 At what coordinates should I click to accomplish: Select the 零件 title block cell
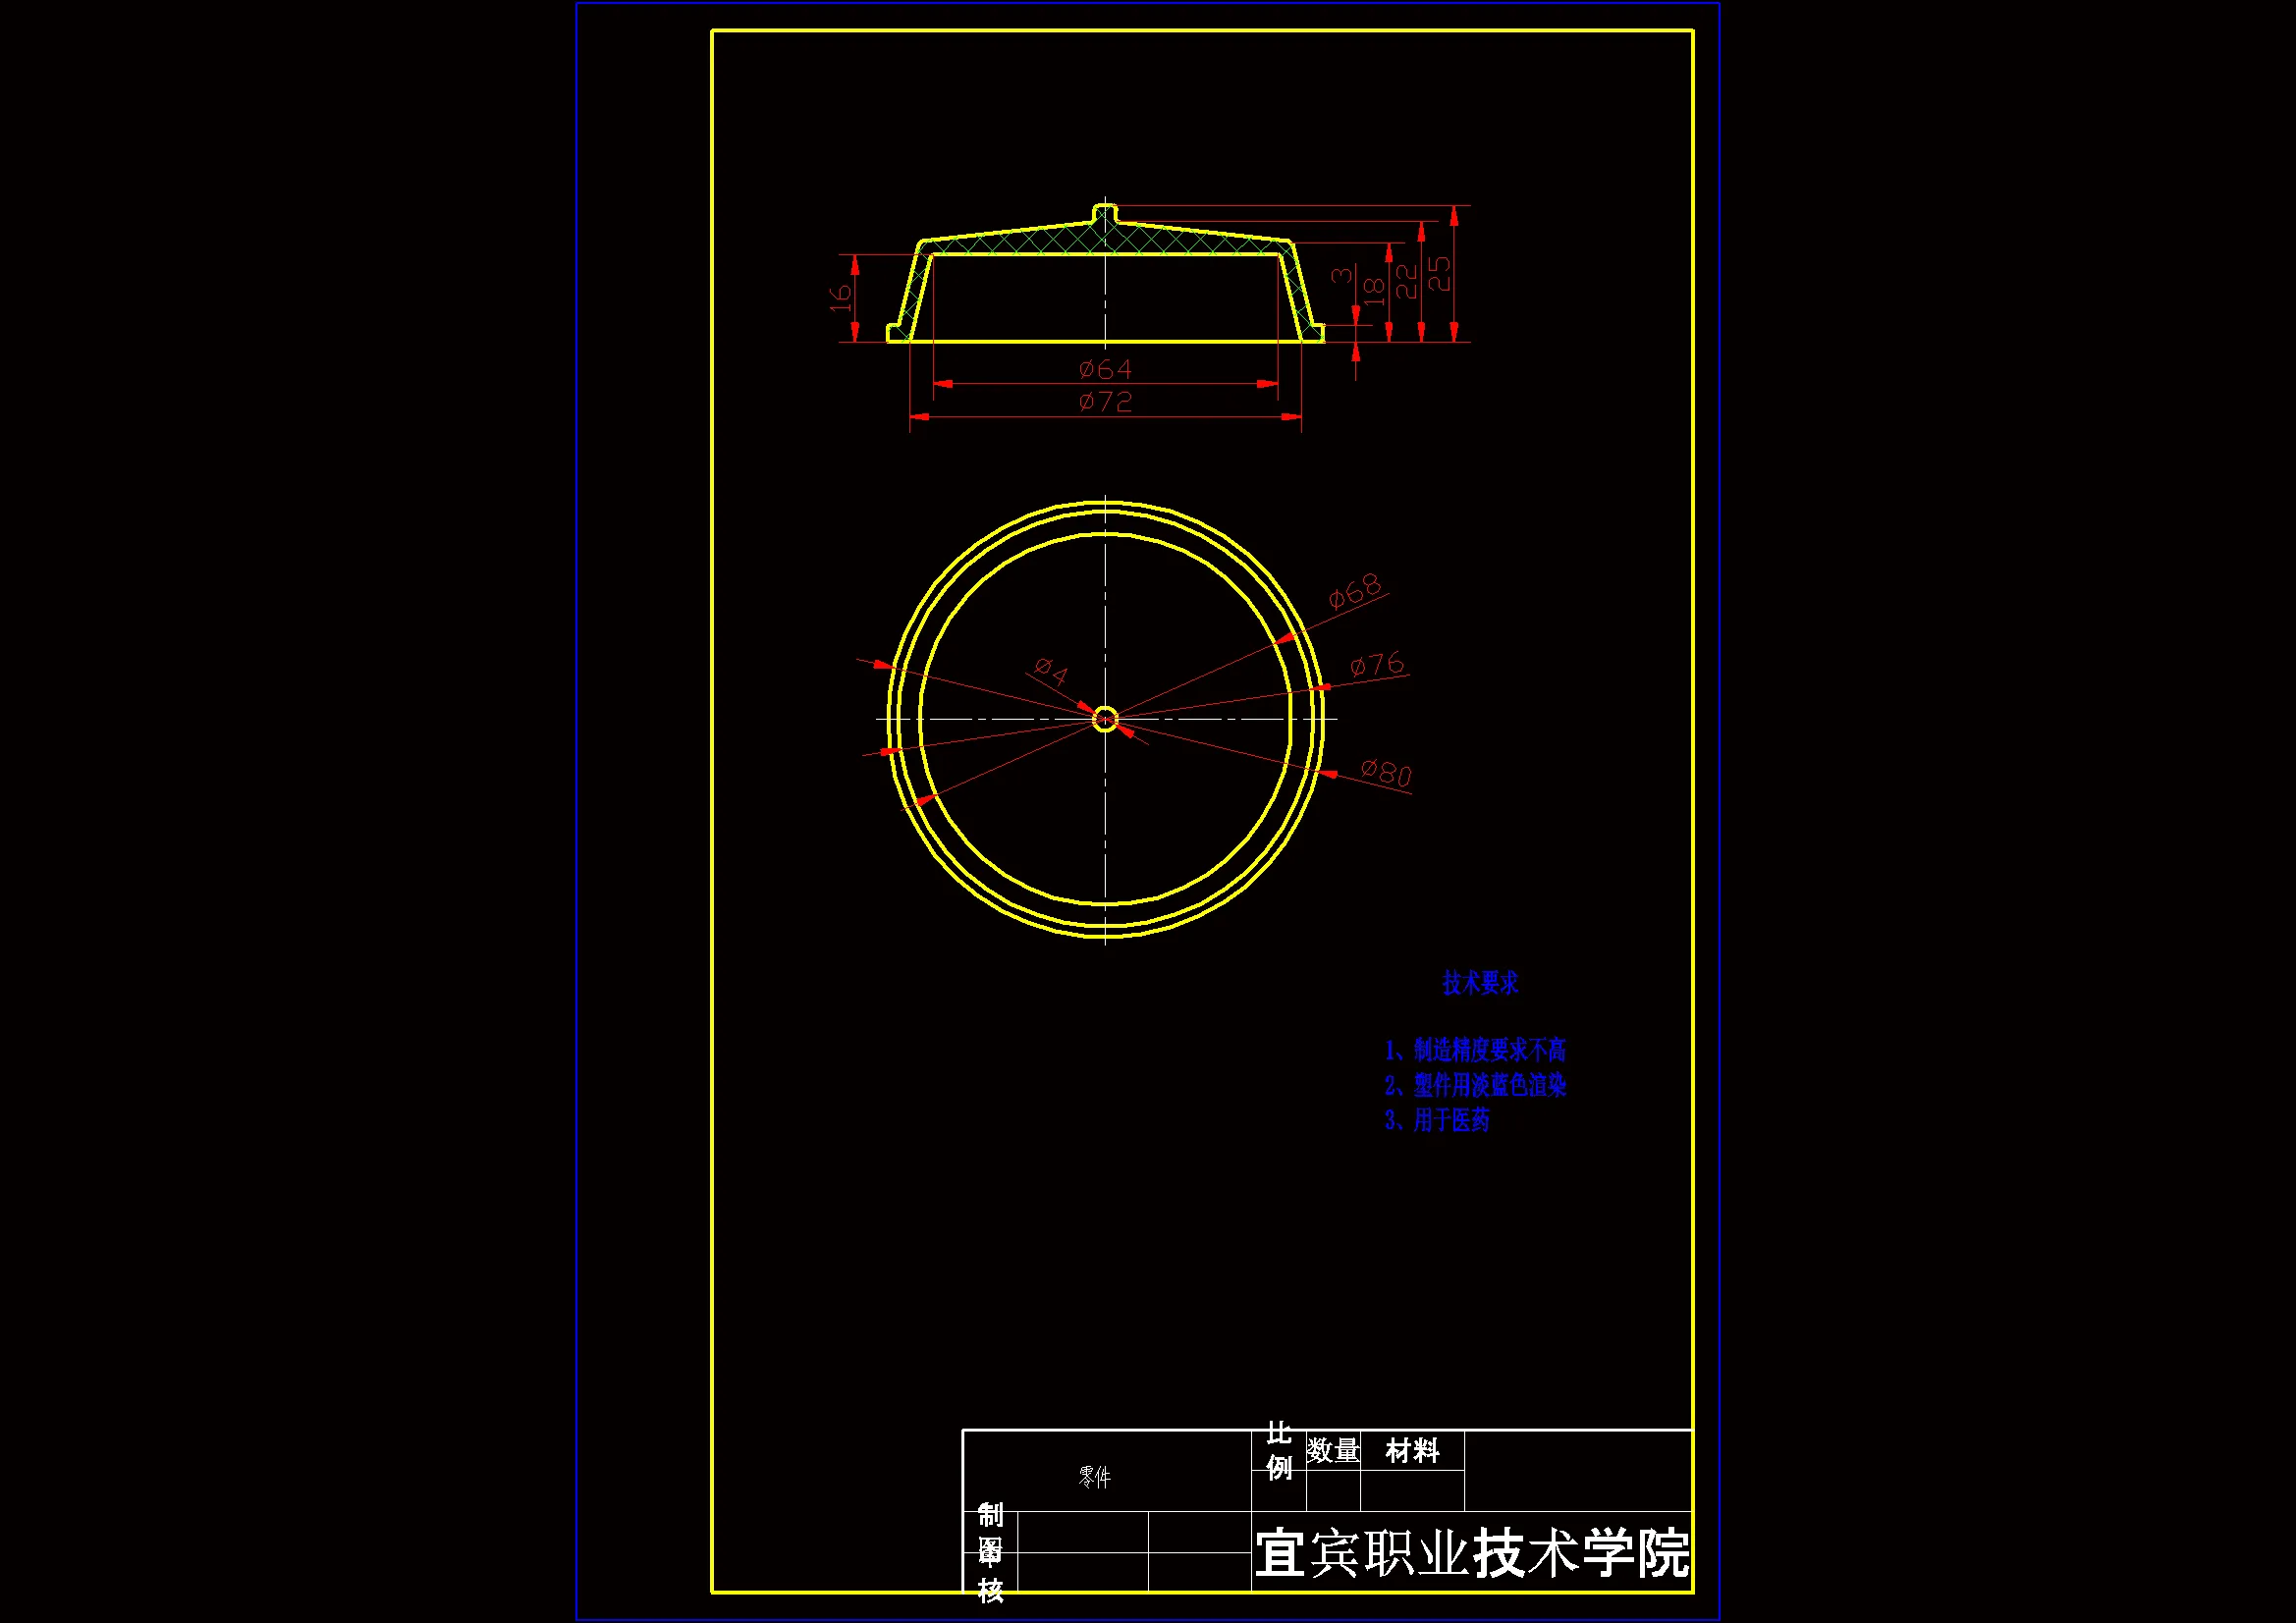(1095, 1477)
